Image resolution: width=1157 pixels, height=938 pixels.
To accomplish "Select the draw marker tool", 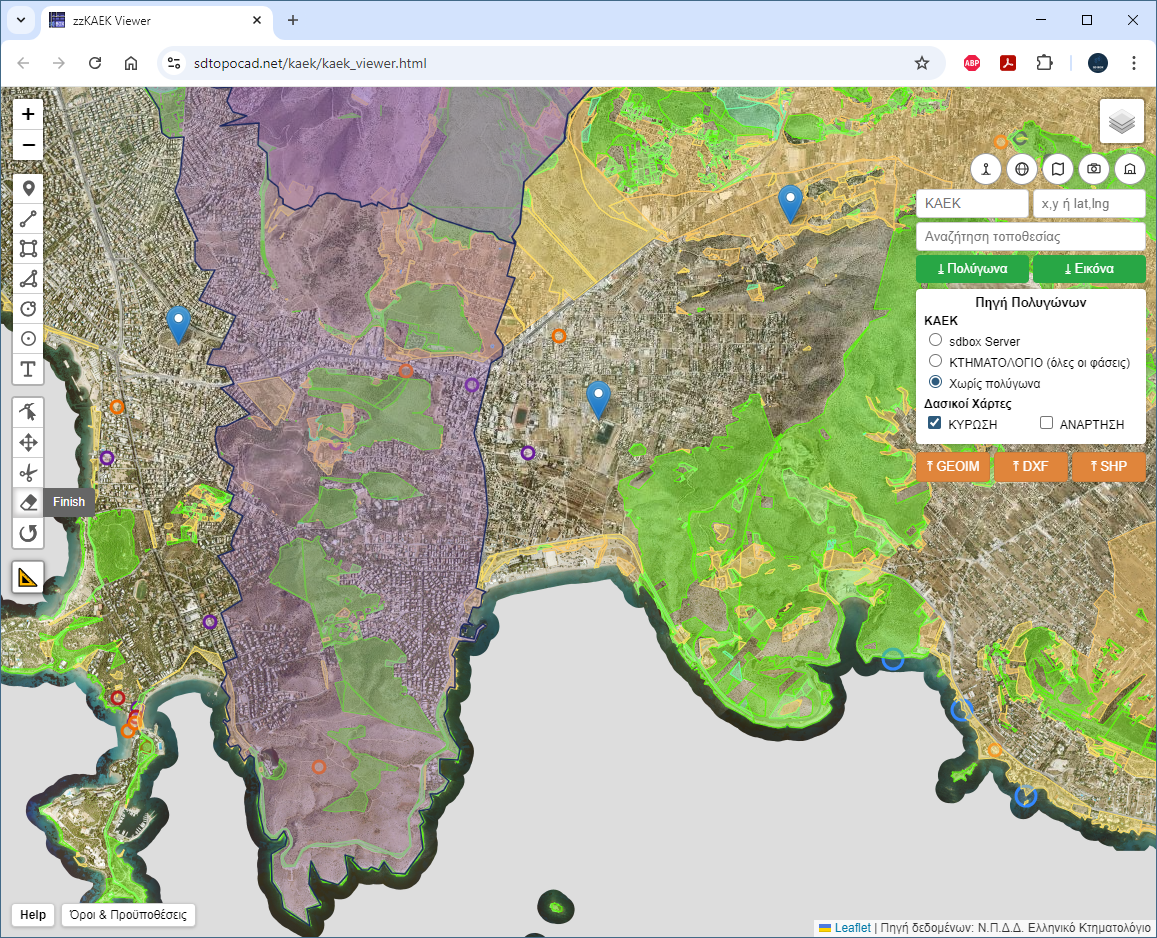I will tap(28, 188).
